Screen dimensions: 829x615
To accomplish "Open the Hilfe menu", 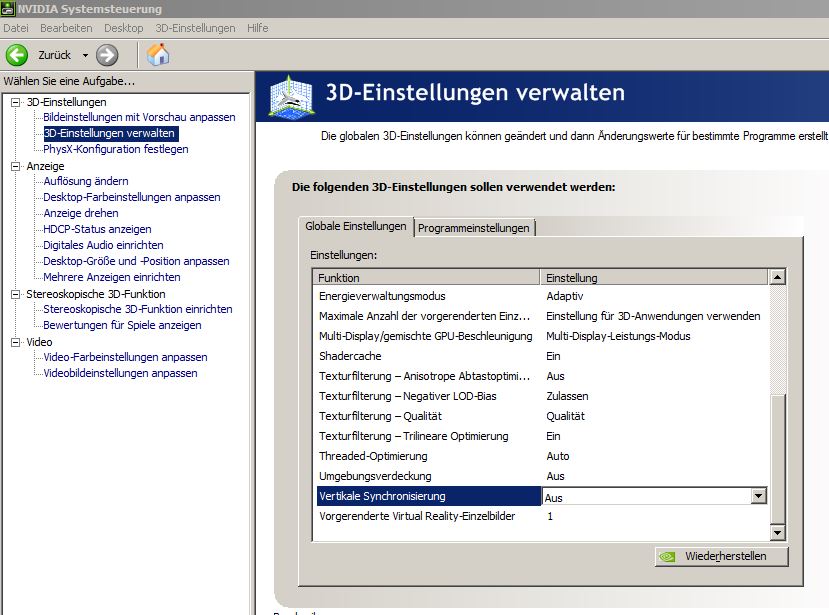I will coord(257,28).
